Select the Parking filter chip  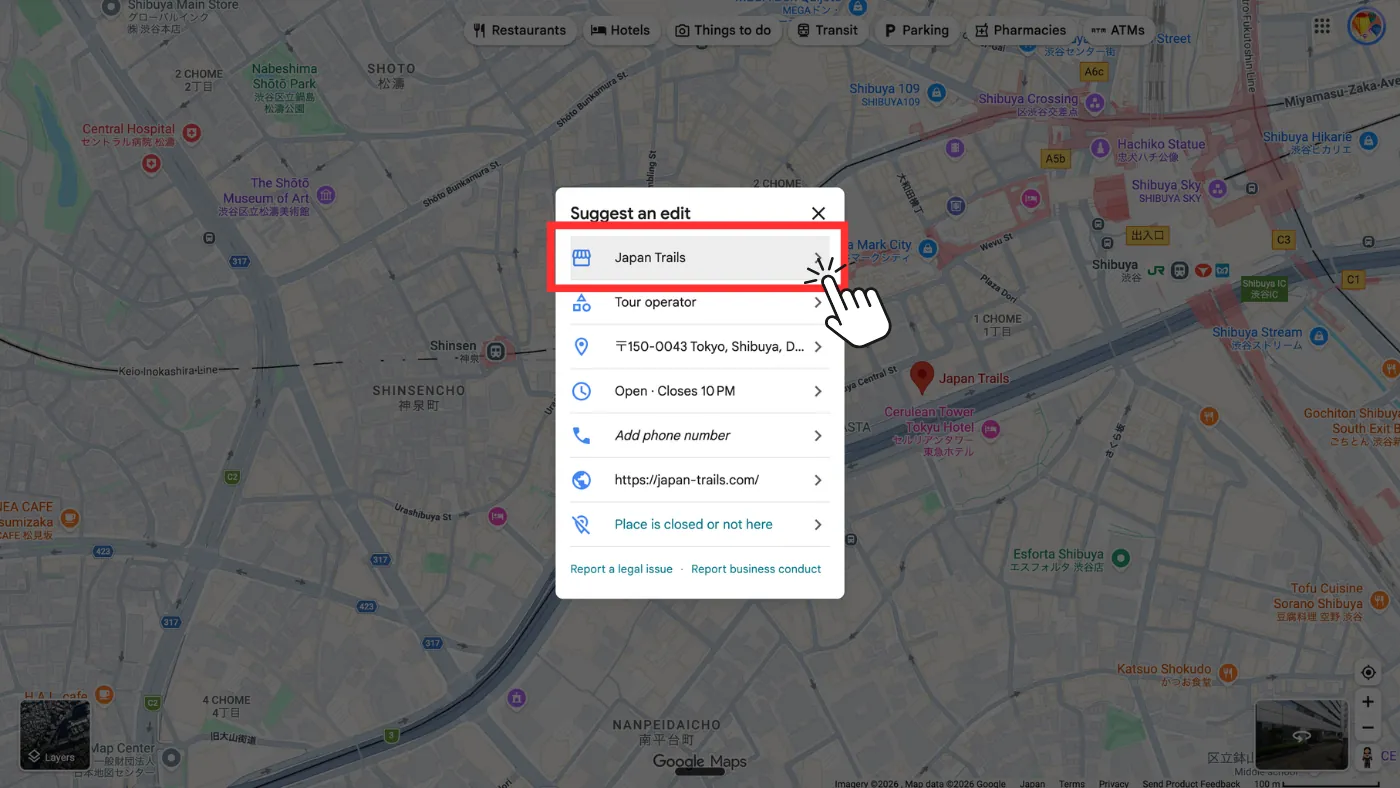coord(916,30)
